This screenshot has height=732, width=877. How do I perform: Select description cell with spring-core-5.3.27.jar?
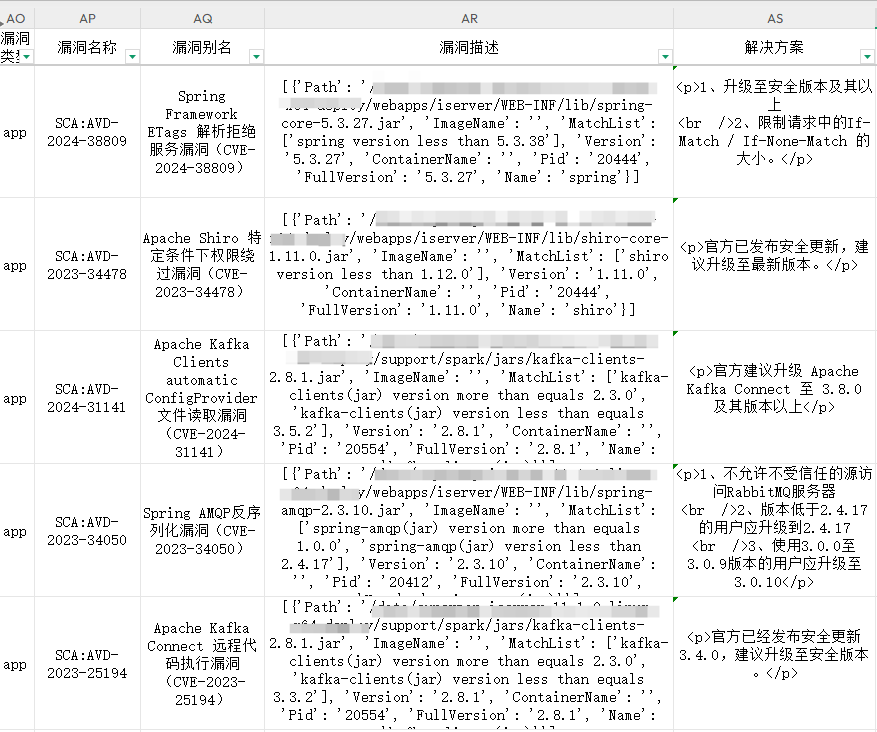(x=469, y=132)
